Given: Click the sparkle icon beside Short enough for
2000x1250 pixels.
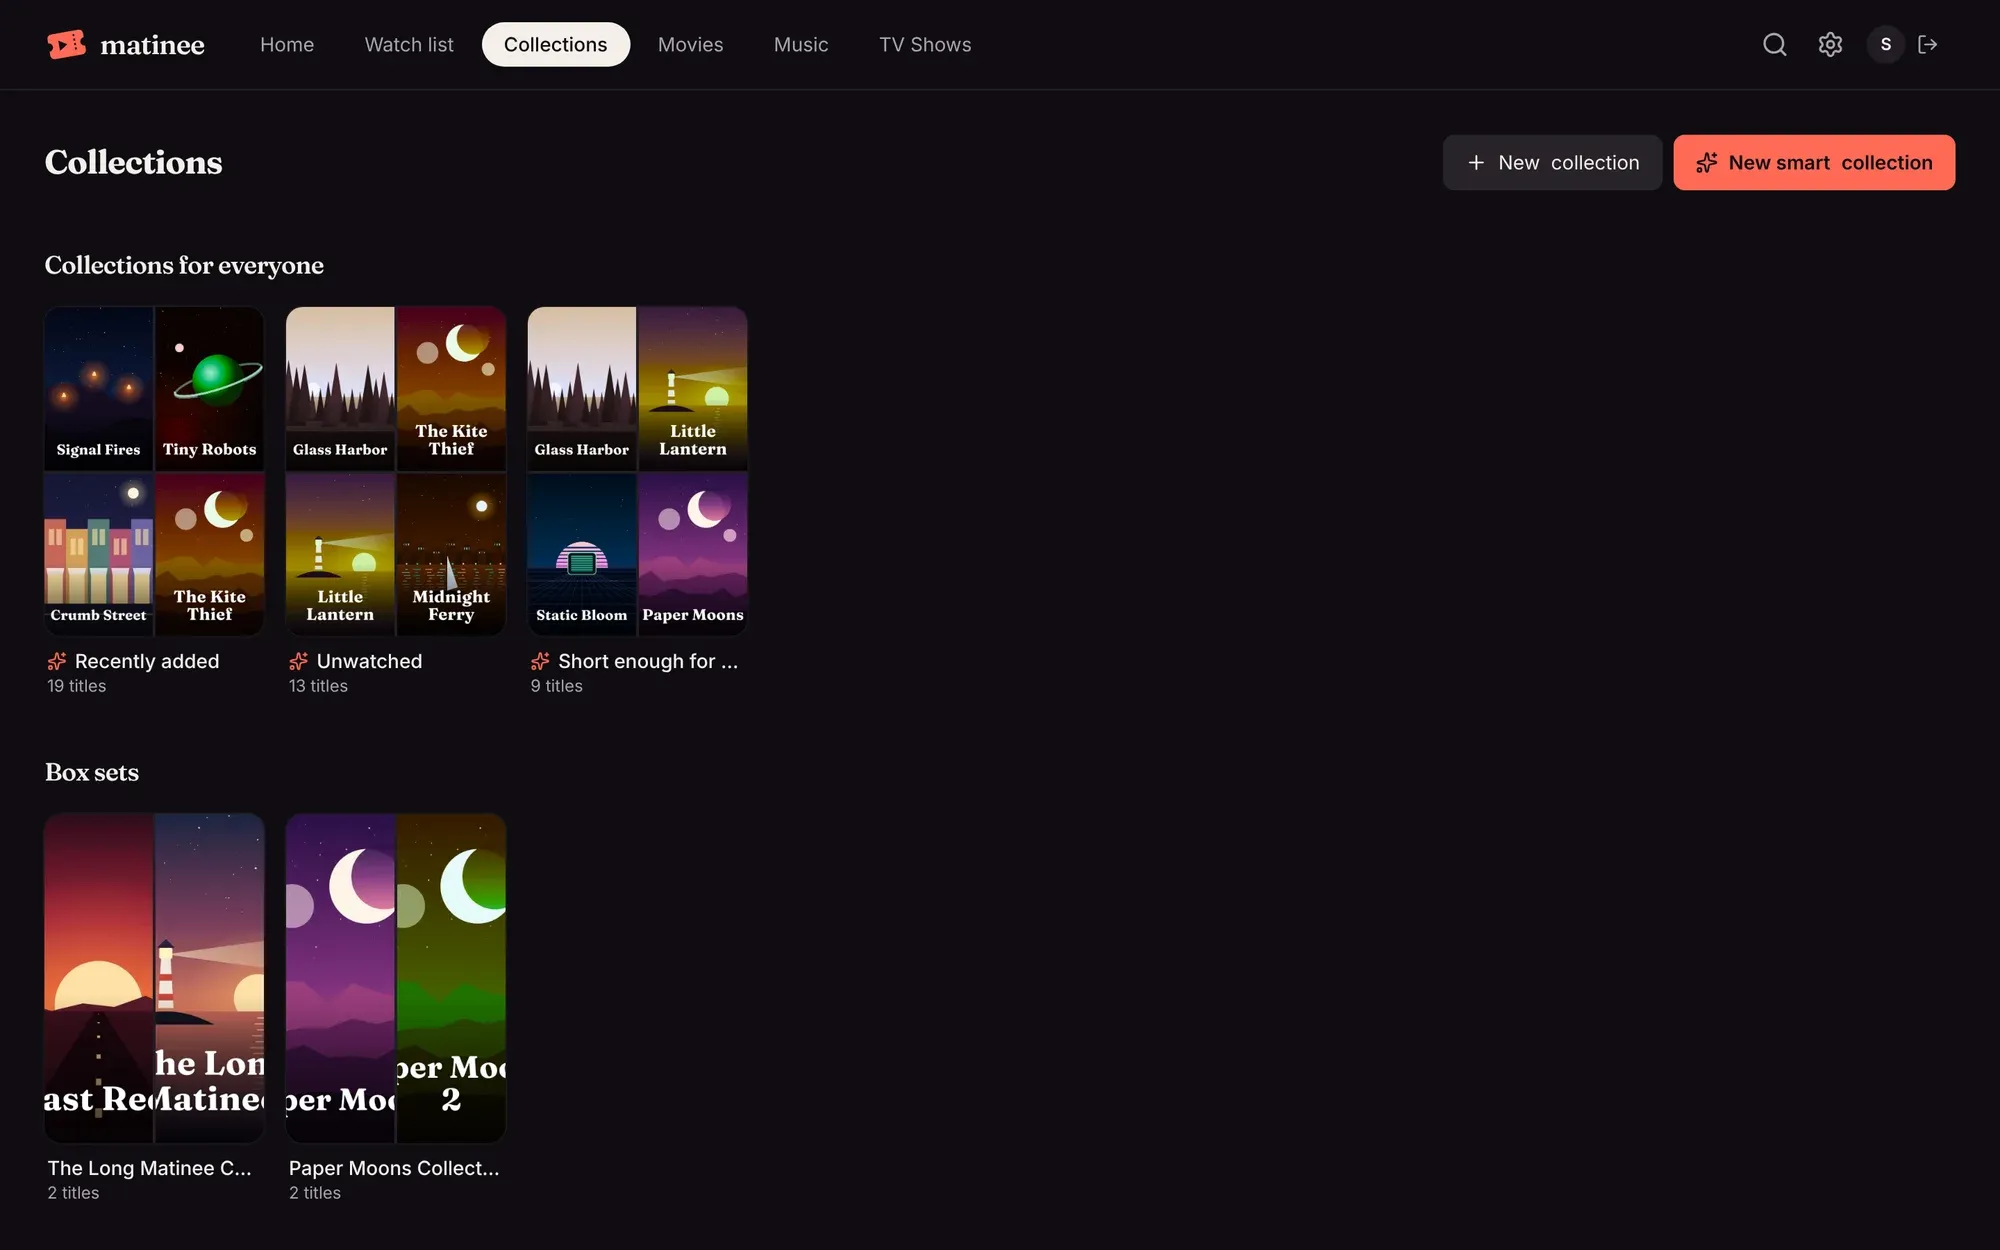Looking at the screenshot, I should (540, 661).
